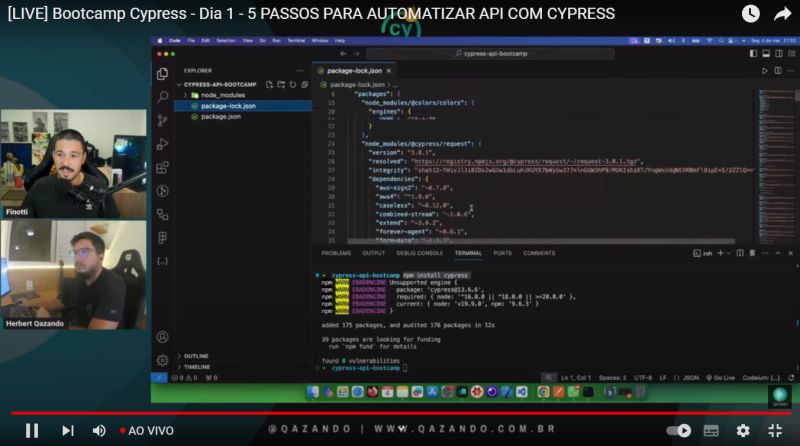Viewport: 800px width, 446px height.
Task: Split the editor to the right
Action: point(778,71)
